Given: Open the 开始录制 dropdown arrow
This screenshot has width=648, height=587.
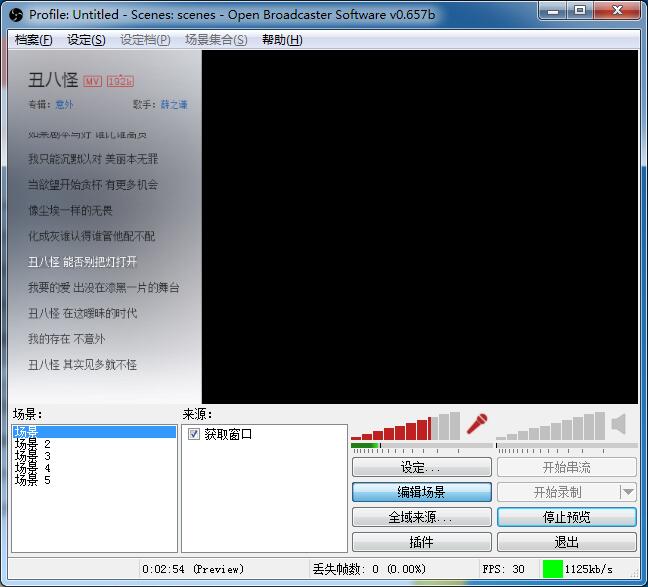Looking at the screenshot, I should 628,492.
